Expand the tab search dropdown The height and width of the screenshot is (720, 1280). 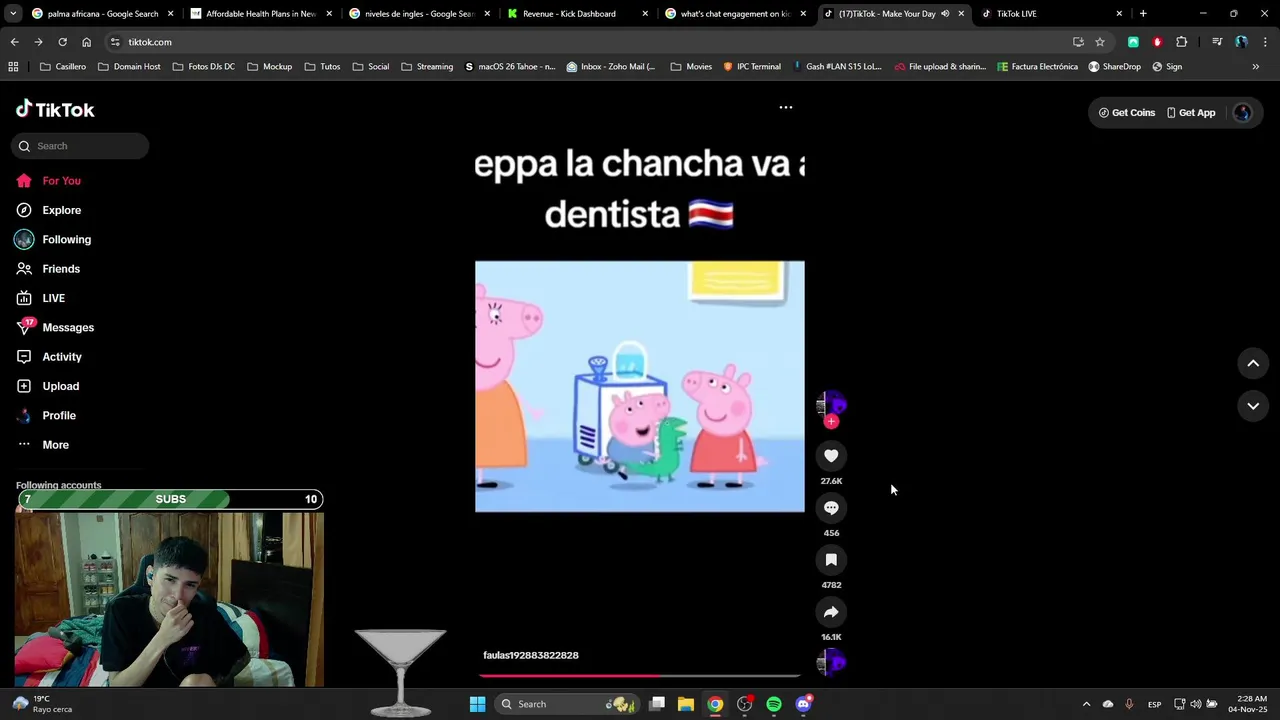coord(13,14)
